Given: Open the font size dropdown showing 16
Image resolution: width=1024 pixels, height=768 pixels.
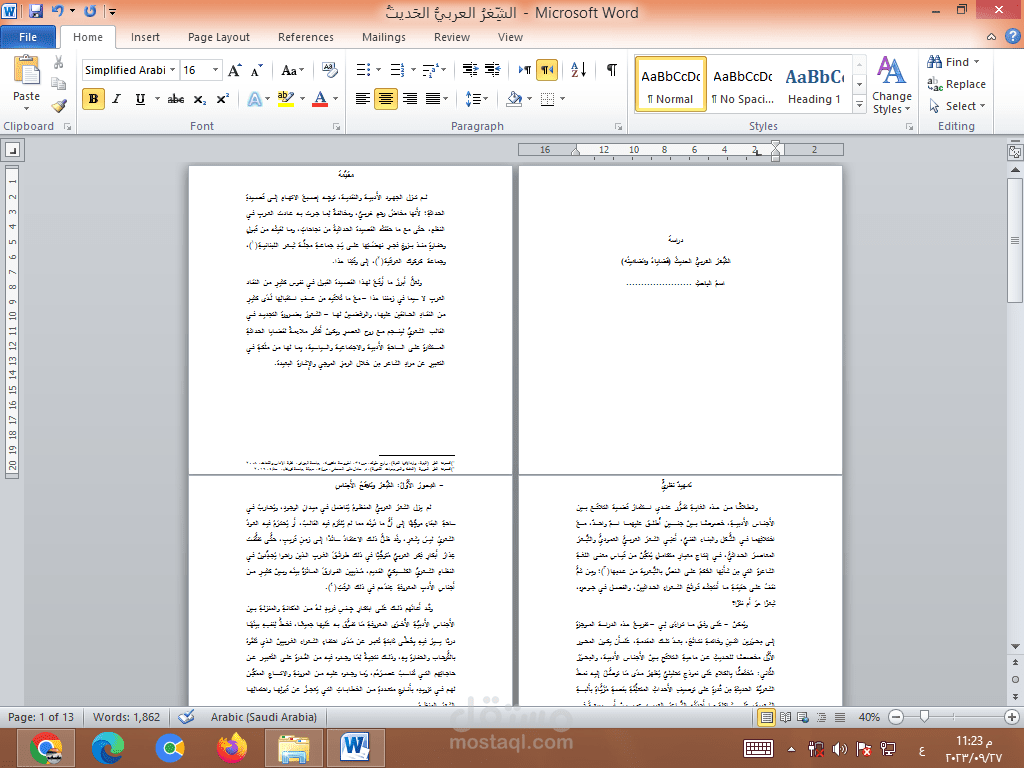Looking at the screenshot, I should tap(215, 70).
